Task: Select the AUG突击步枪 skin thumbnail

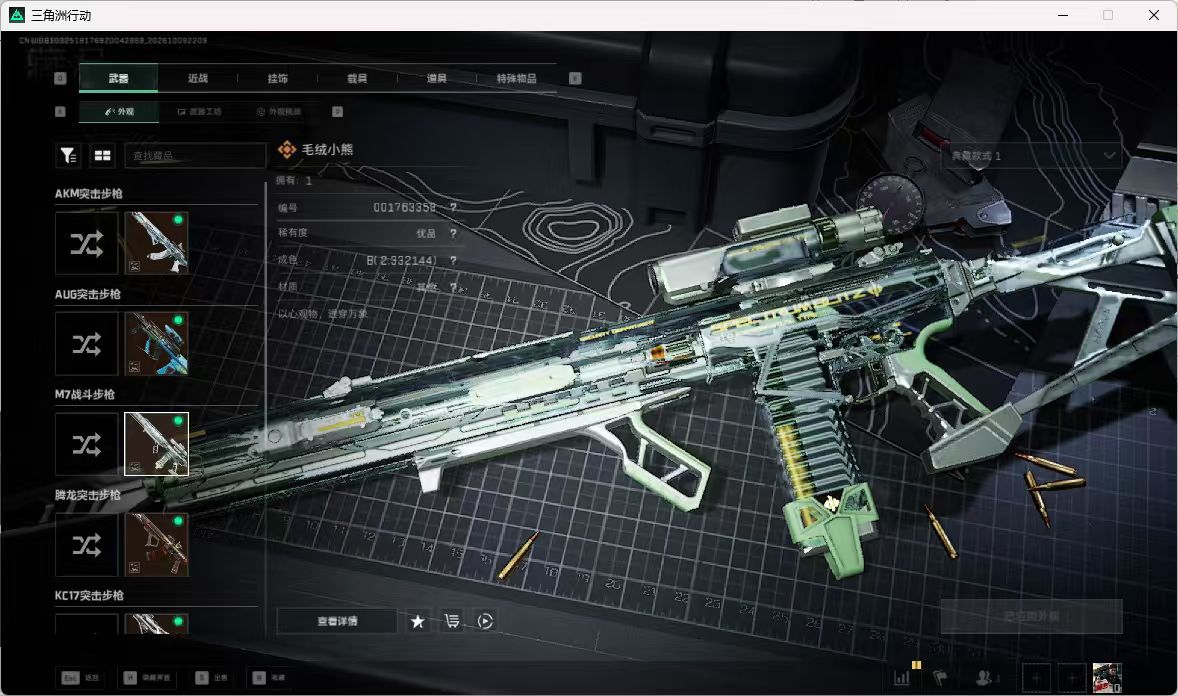Action: (x=156, y=343)
